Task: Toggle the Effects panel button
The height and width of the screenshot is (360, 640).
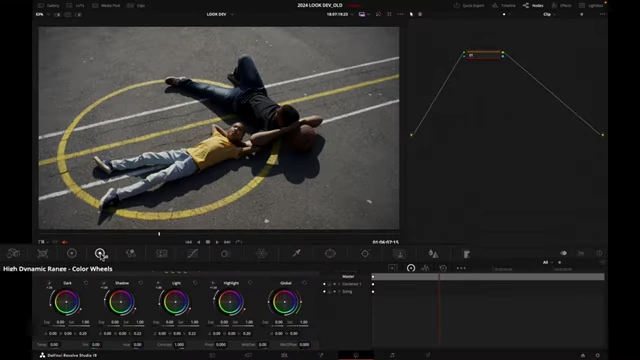Action: pyautogui.click(x=562, y=6)
